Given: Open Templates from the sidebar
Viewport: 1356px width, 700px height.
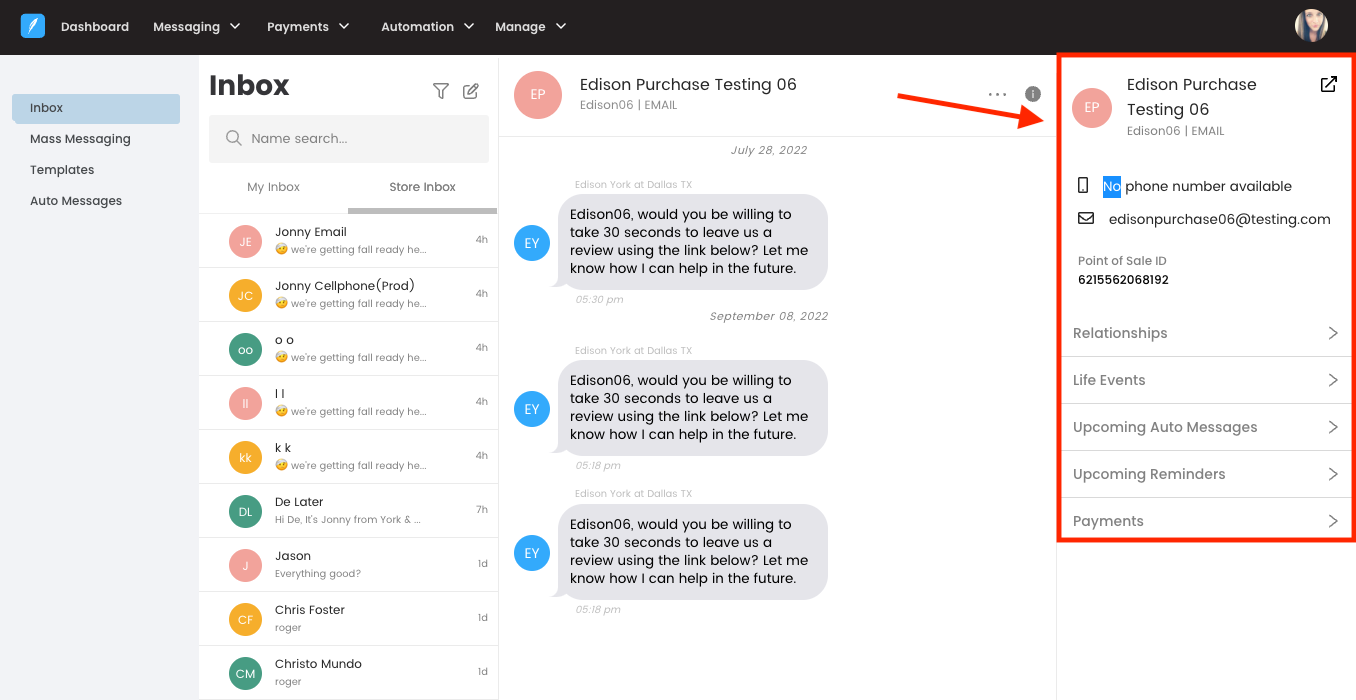Looking at the screenshot, I should (x=62, y=169).
